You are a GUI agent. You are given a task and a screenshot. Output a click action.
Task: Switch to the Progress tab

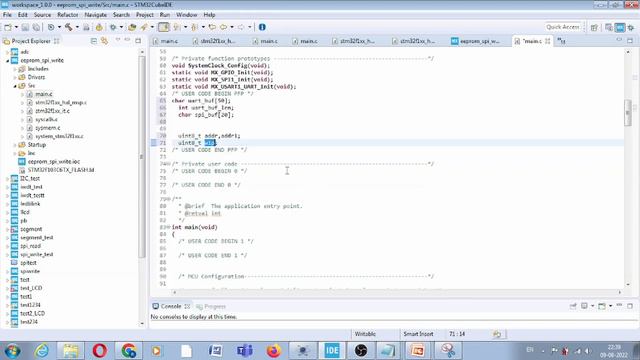tap(211, 307)
